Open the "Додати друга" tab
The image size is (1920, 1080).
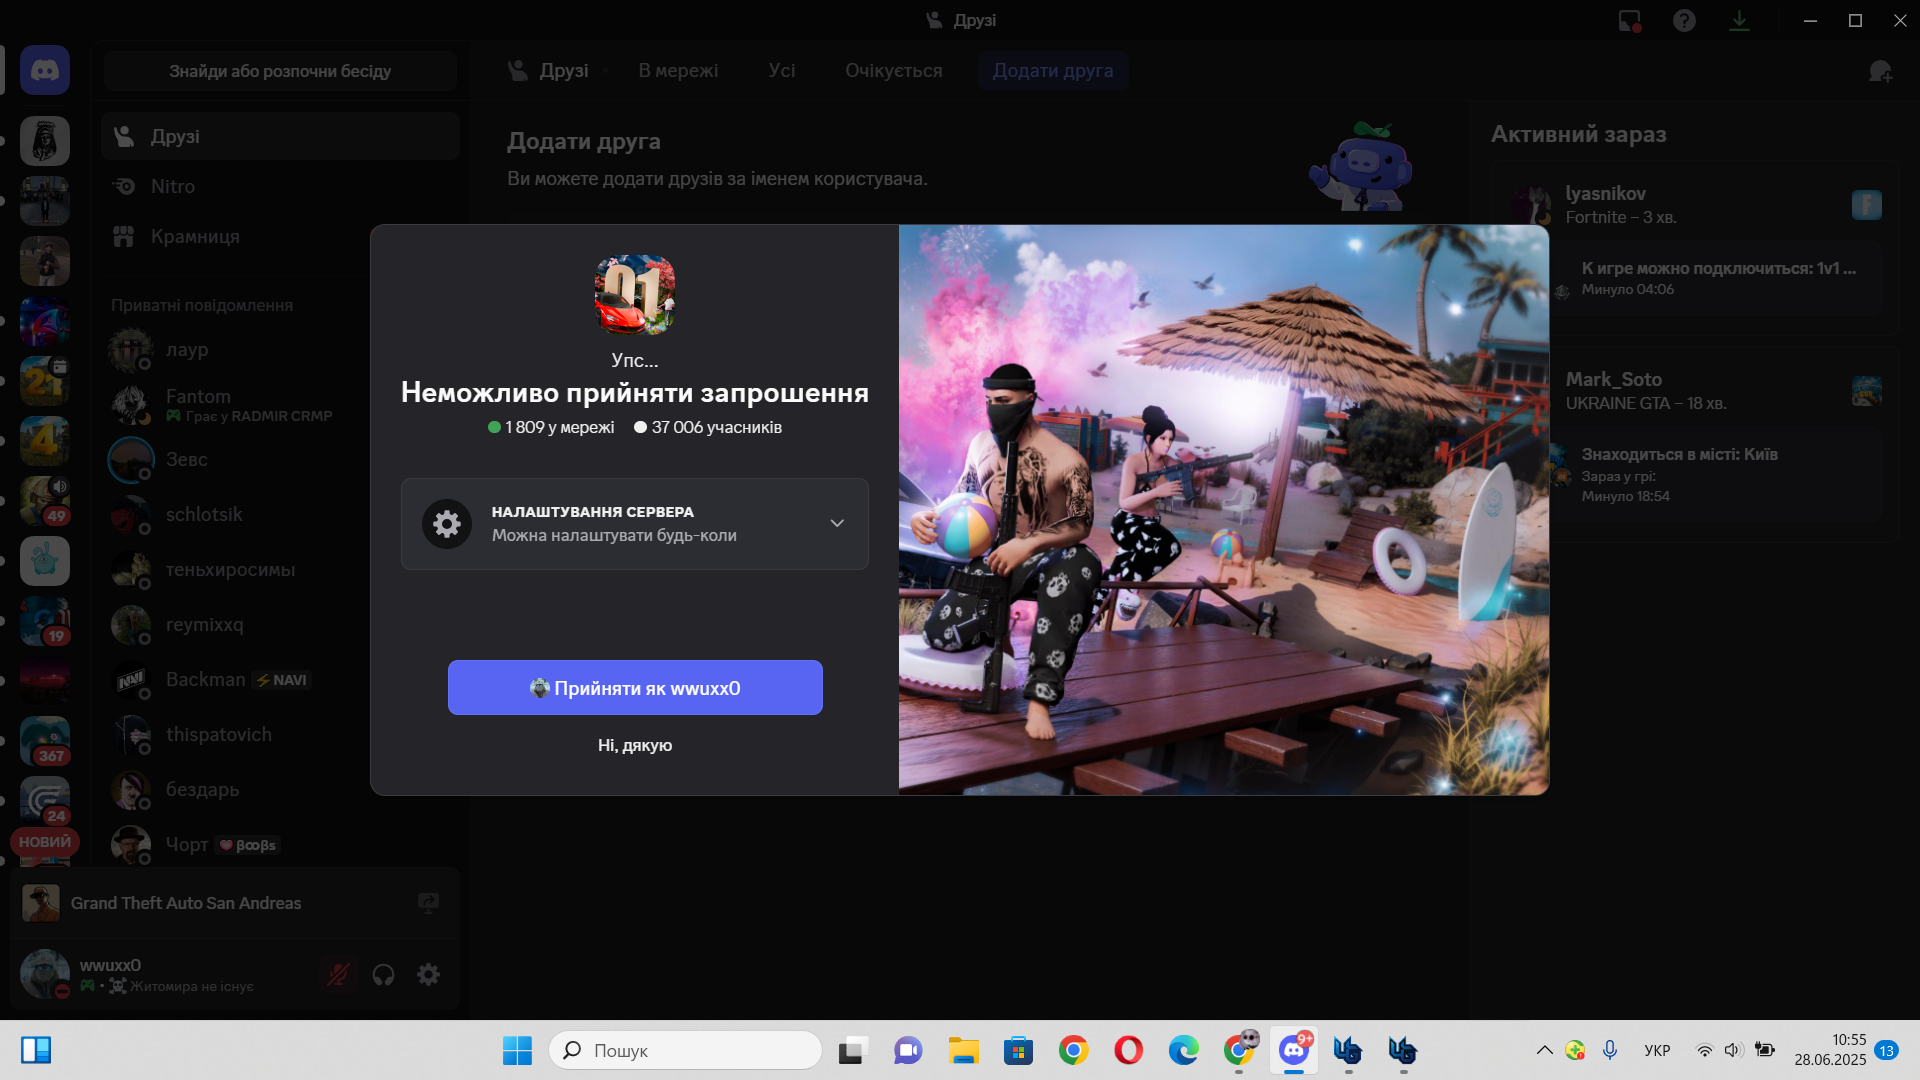tap(1053, 71)
